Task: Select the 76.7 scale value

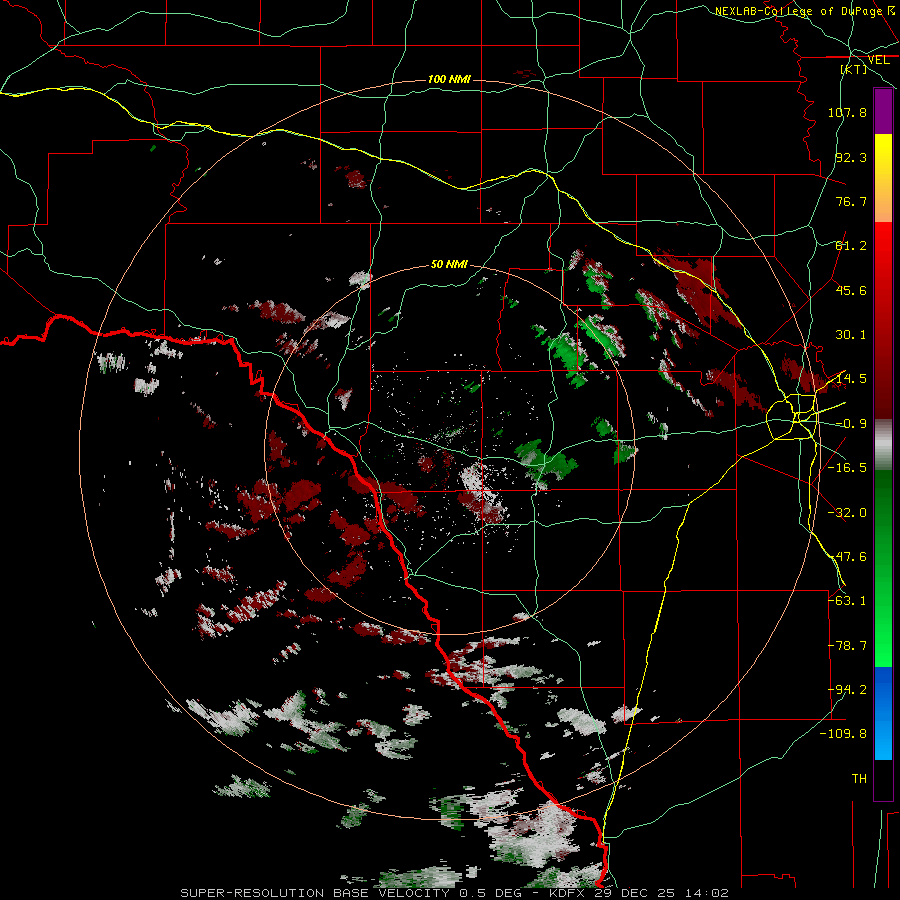Action: click(x=851, y=201)
